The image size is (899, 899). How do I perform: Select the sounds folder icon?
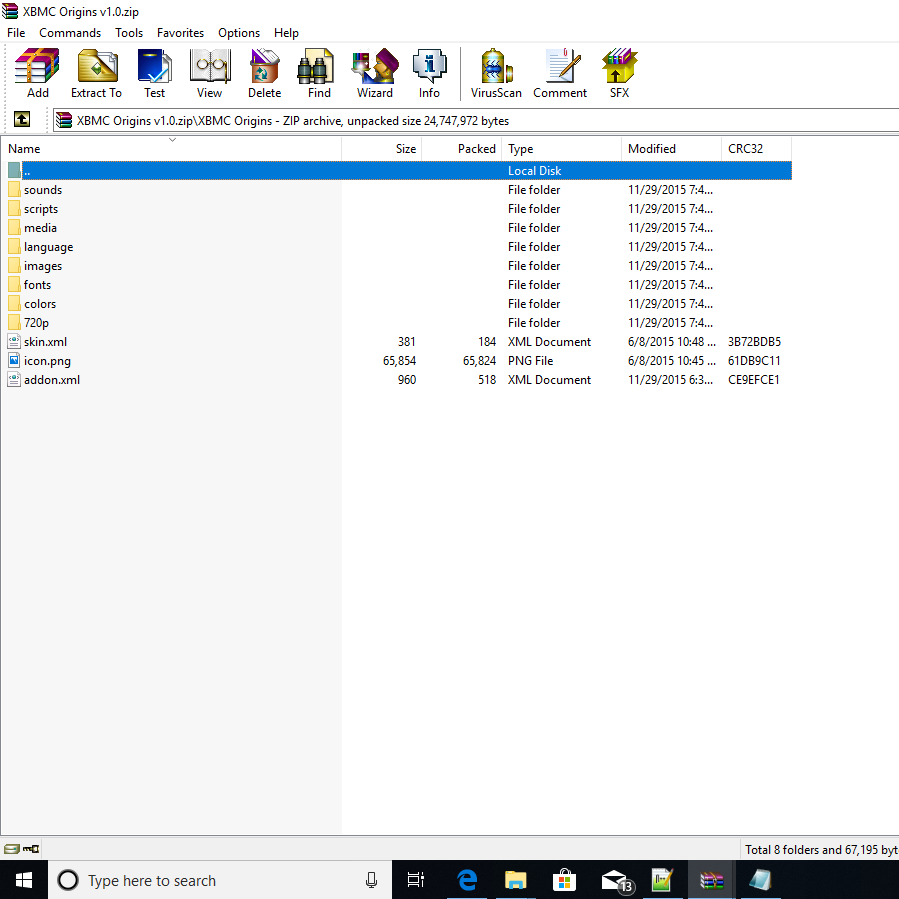click(14, 190)
